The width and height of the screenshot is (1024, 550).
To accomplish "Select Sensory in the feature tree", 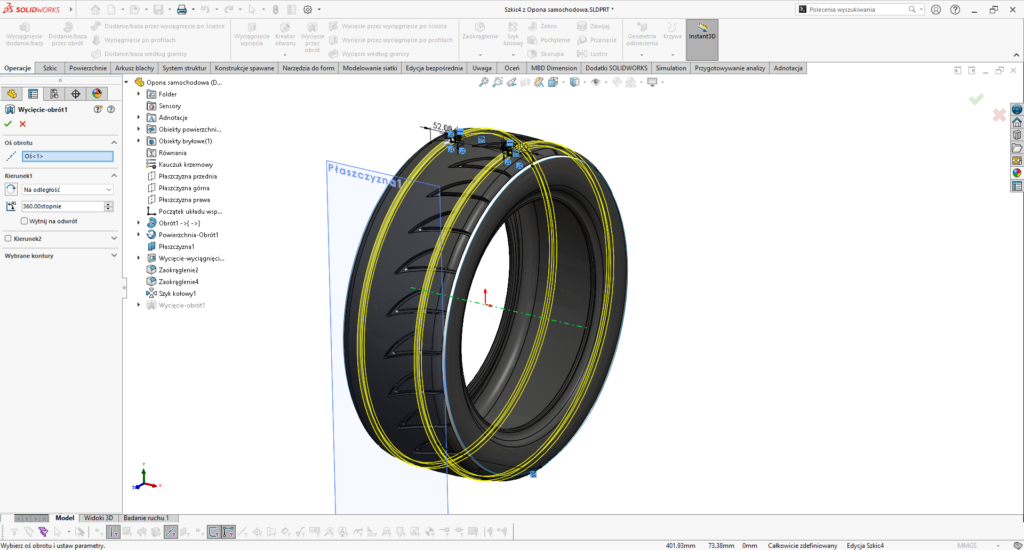I will point(169,106).
